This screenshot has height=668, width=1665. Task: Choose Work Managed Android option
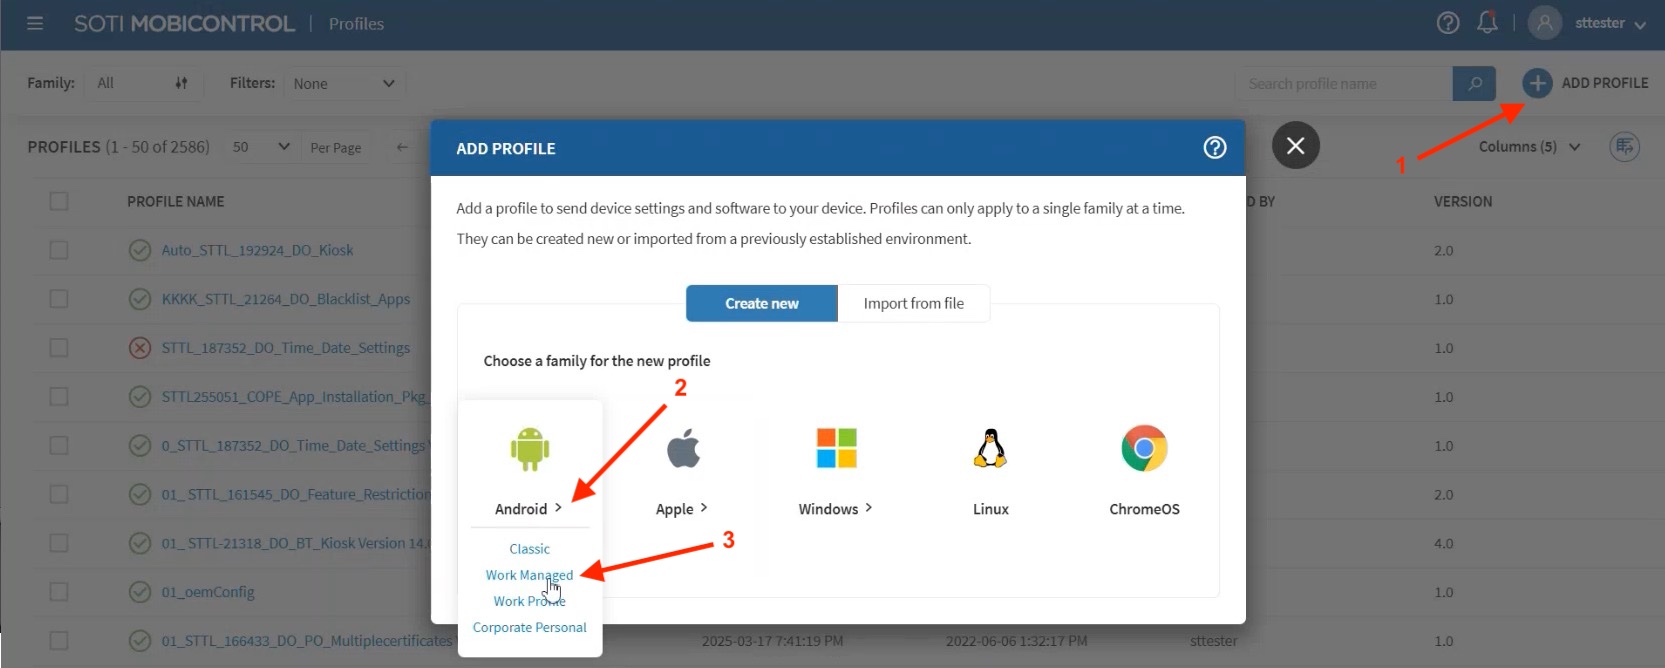pyautogui.click(x=529, y=575)
